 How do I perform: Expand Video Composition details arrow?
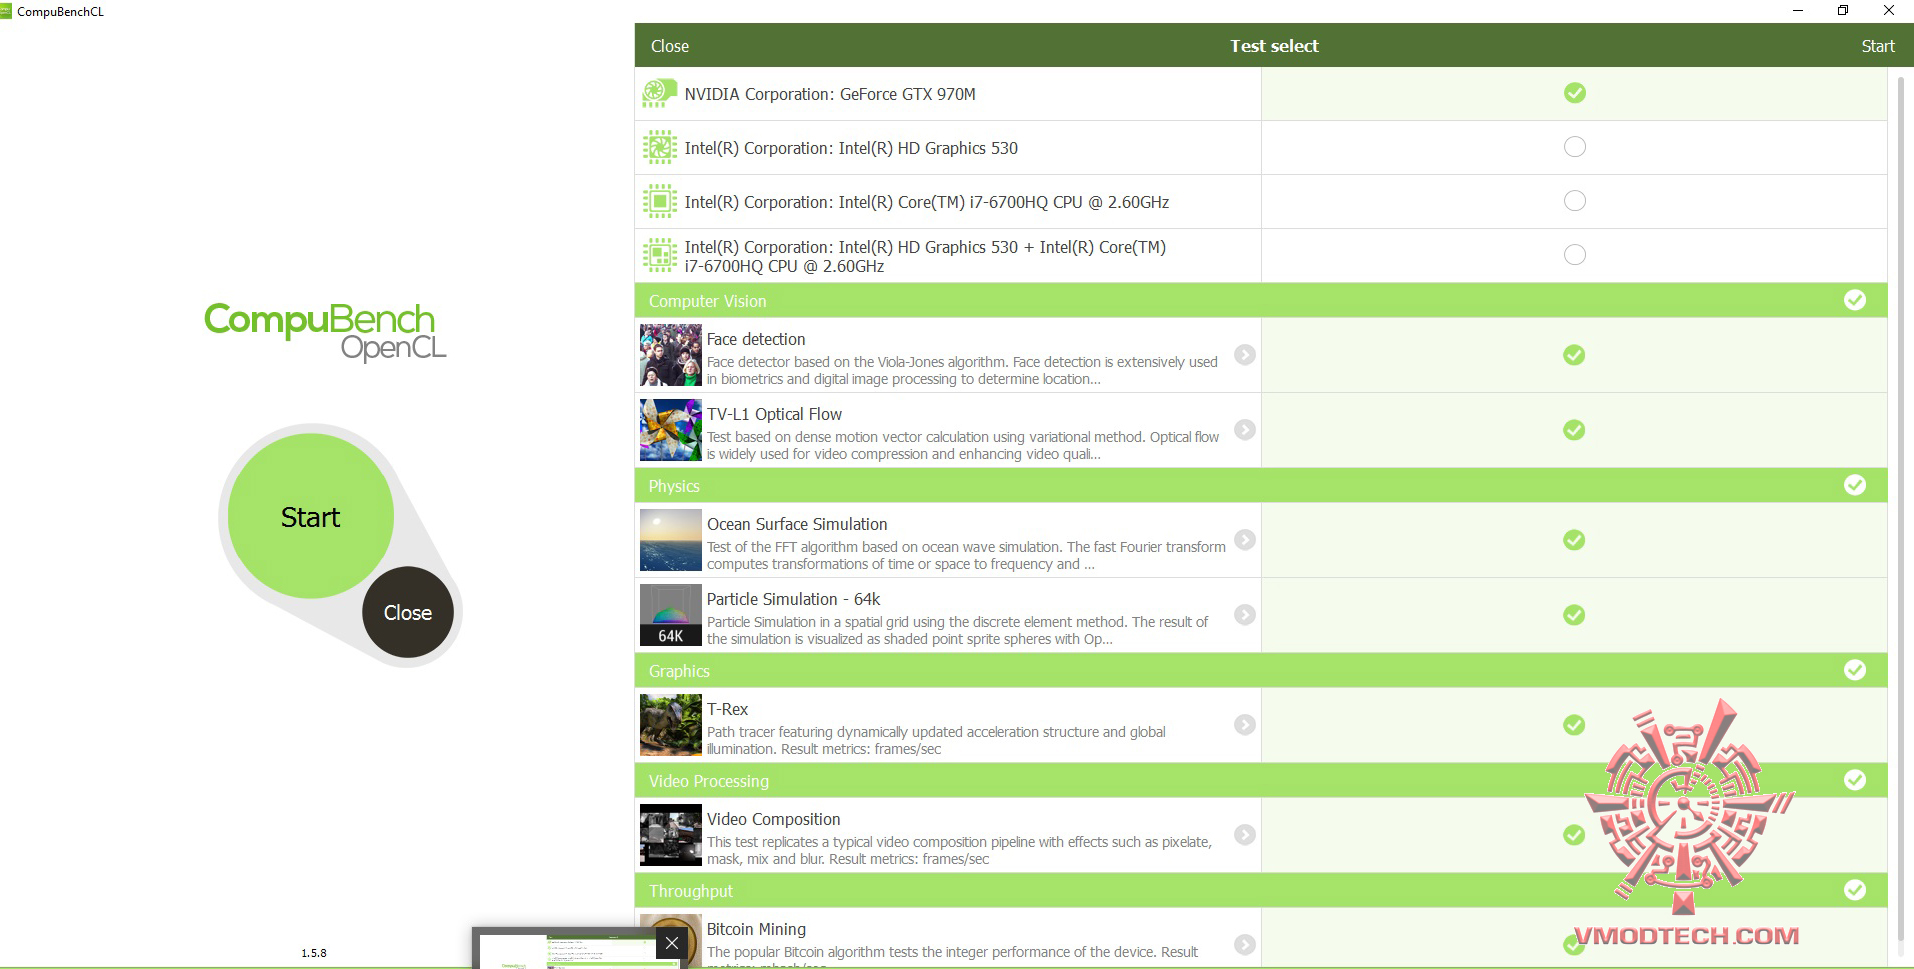click(x=1245, y=835)
